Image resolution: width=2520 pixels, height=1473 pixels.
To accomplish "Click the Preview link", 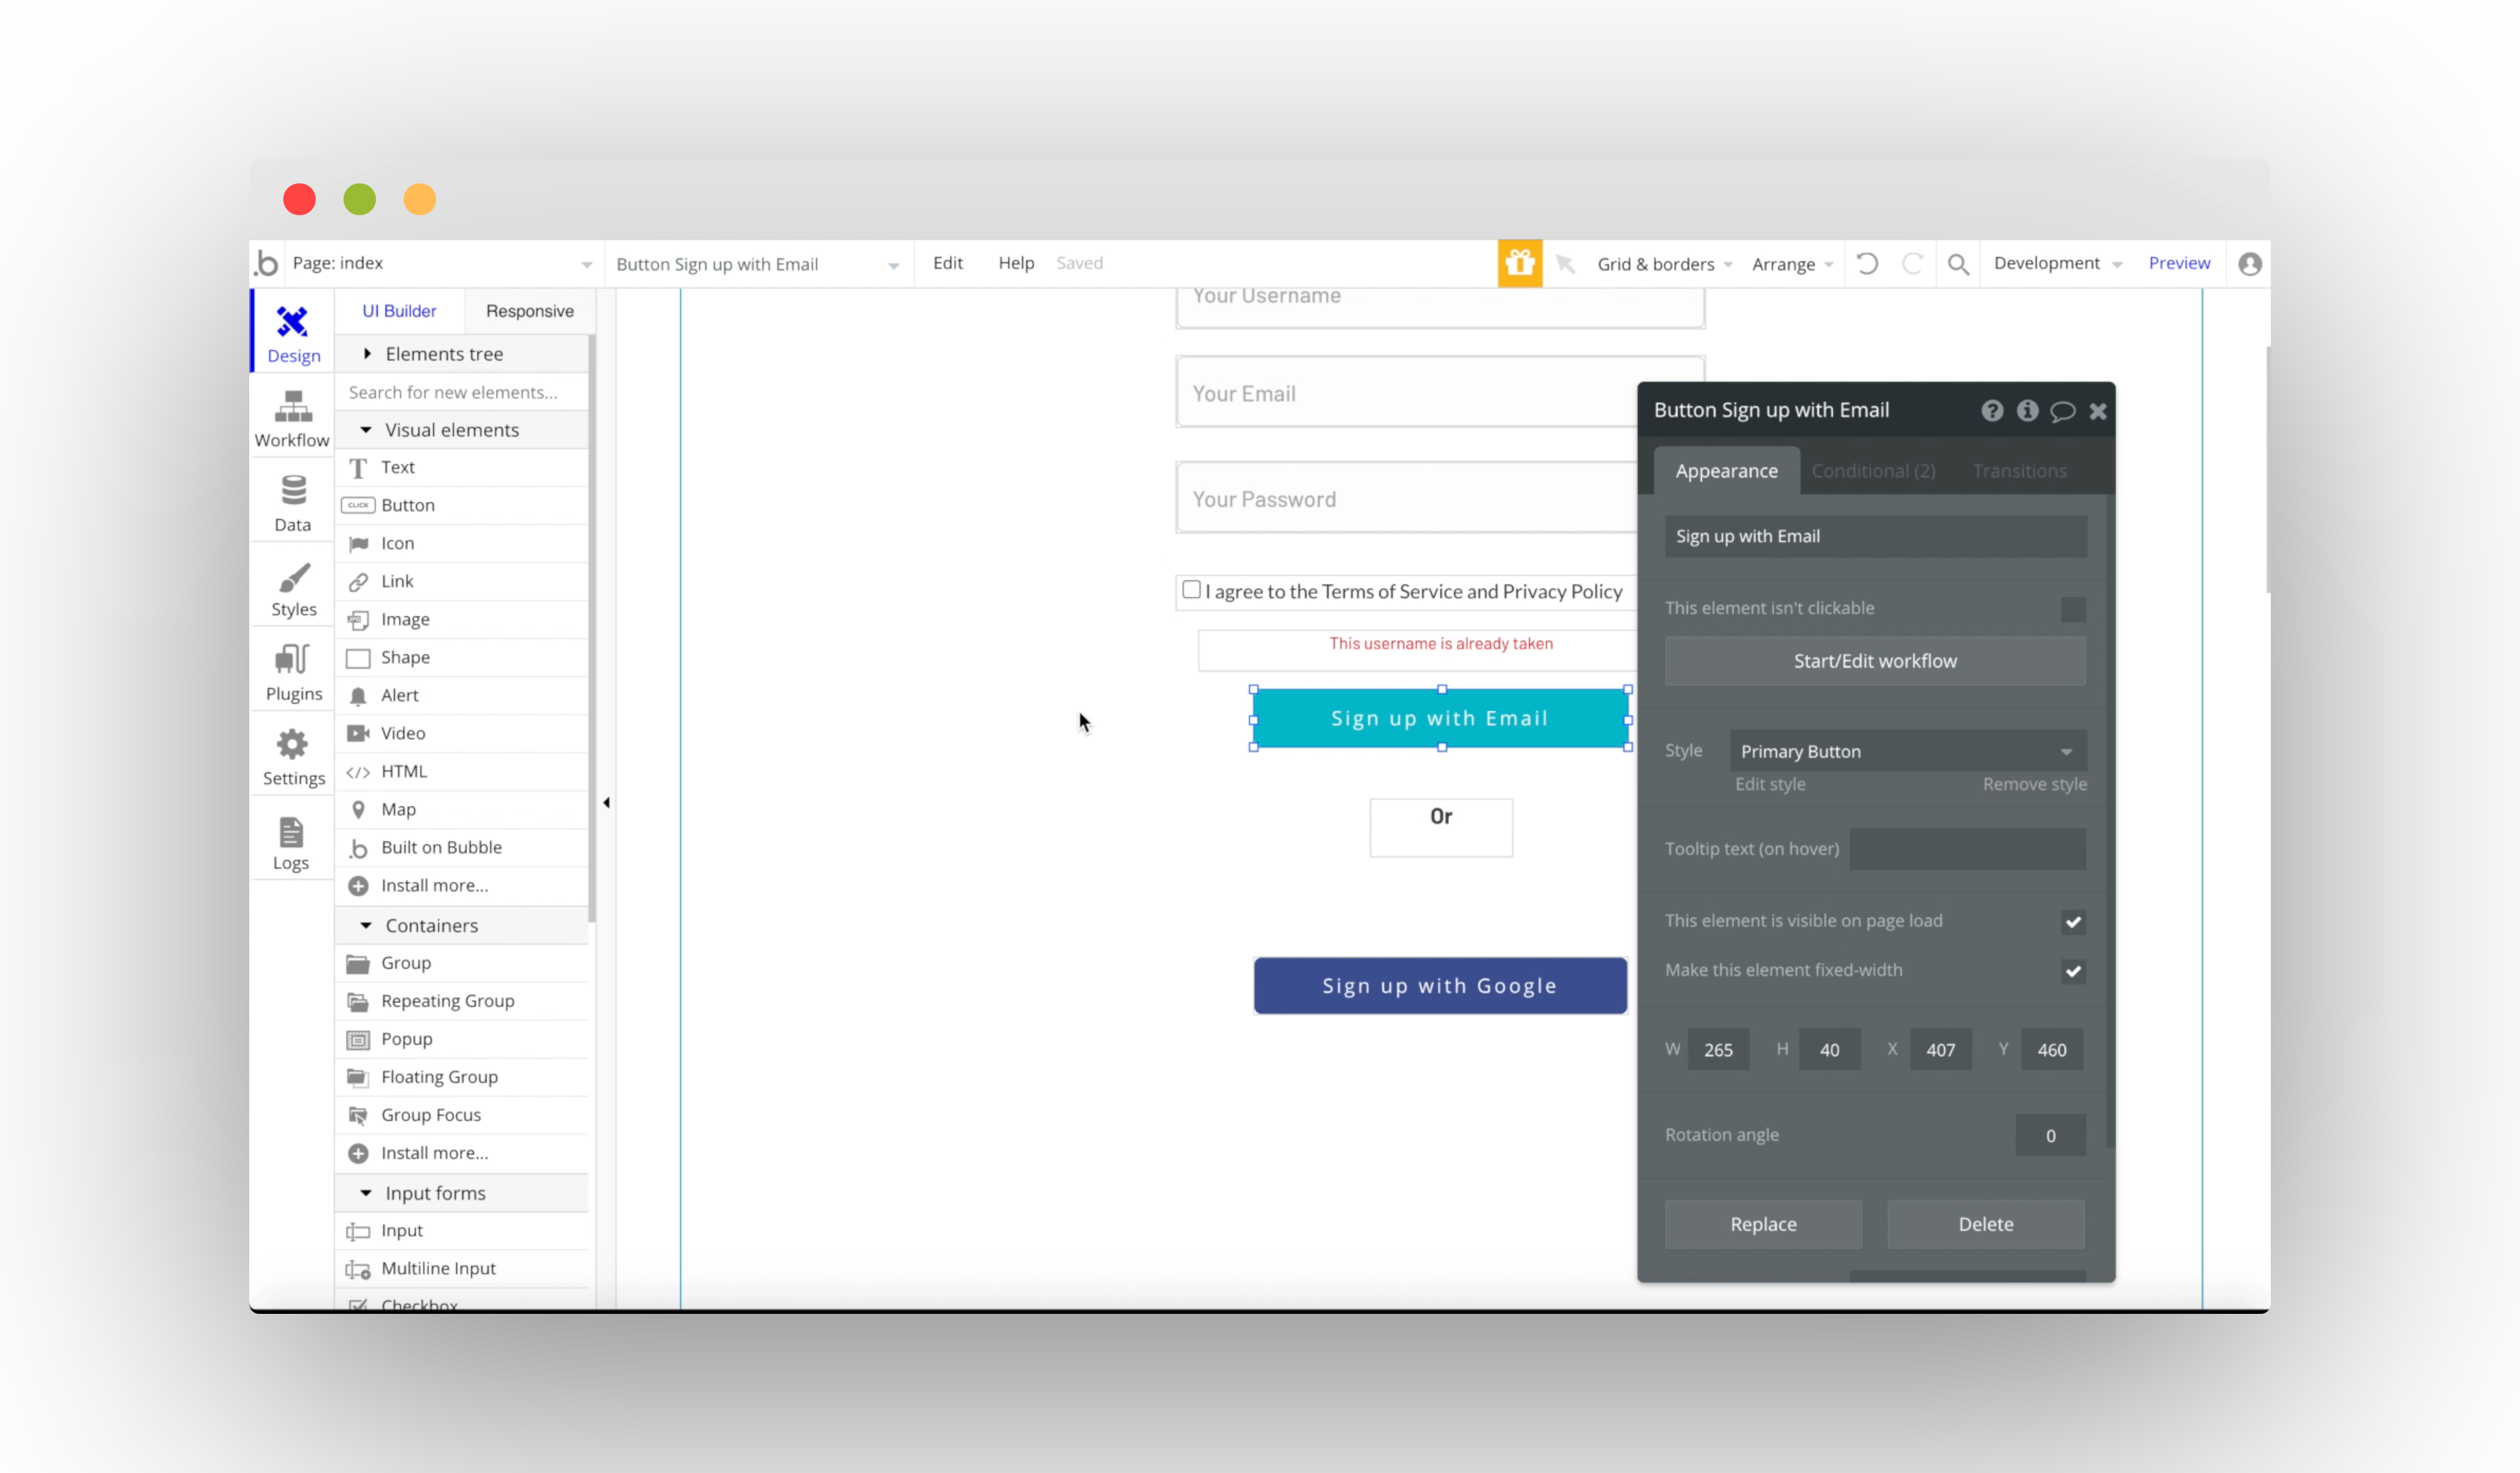I will pyautogui.click(x=2179, y=263).
